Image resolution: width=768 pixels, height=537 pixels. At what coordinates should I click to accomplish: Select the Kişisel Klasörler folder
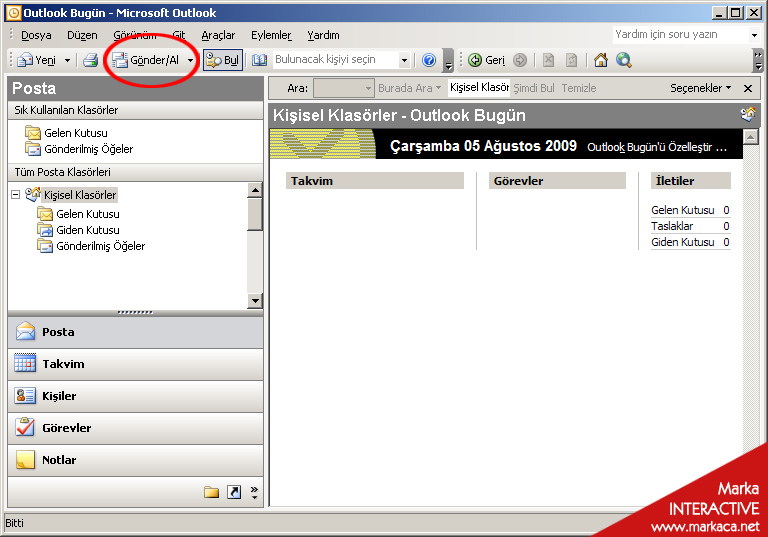(x=72, y=195)
